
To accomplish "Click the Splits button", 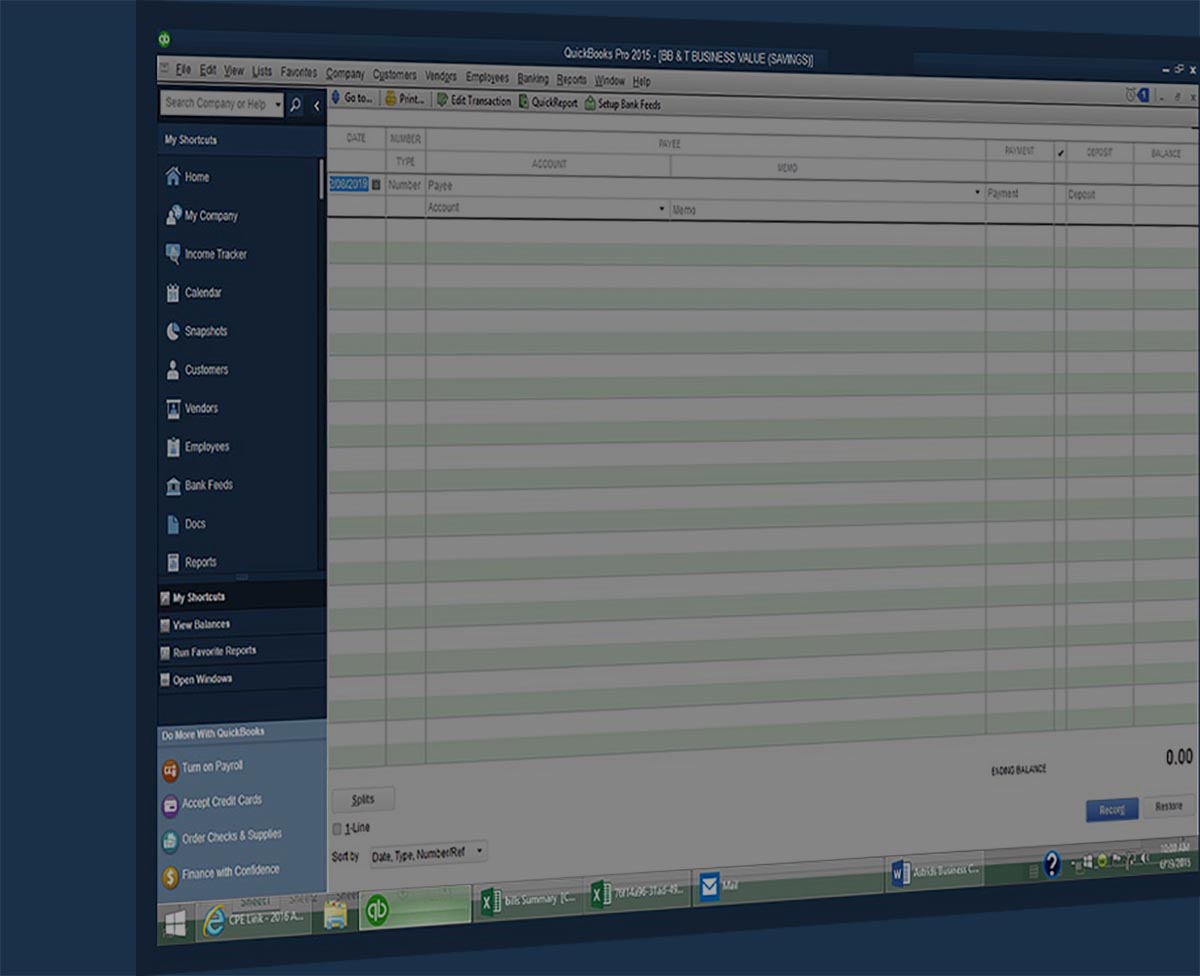I will (362, 799).
